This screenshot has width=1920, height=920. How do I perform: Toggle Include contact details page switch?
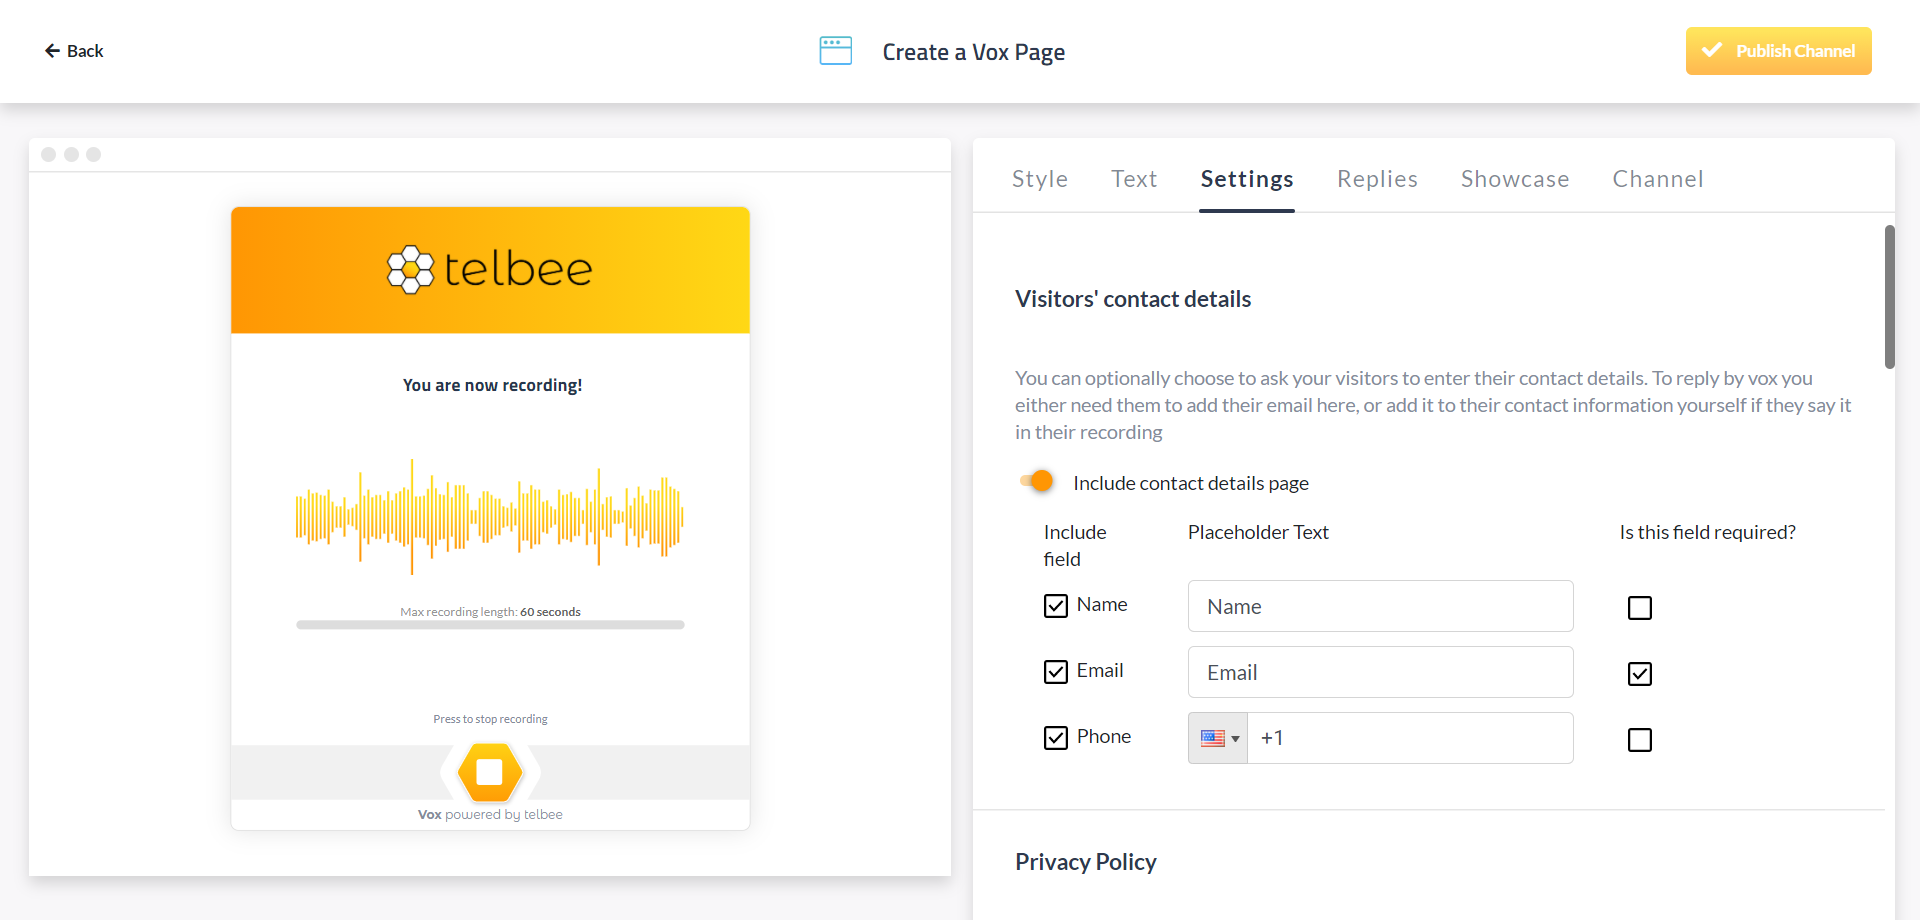1037,482
